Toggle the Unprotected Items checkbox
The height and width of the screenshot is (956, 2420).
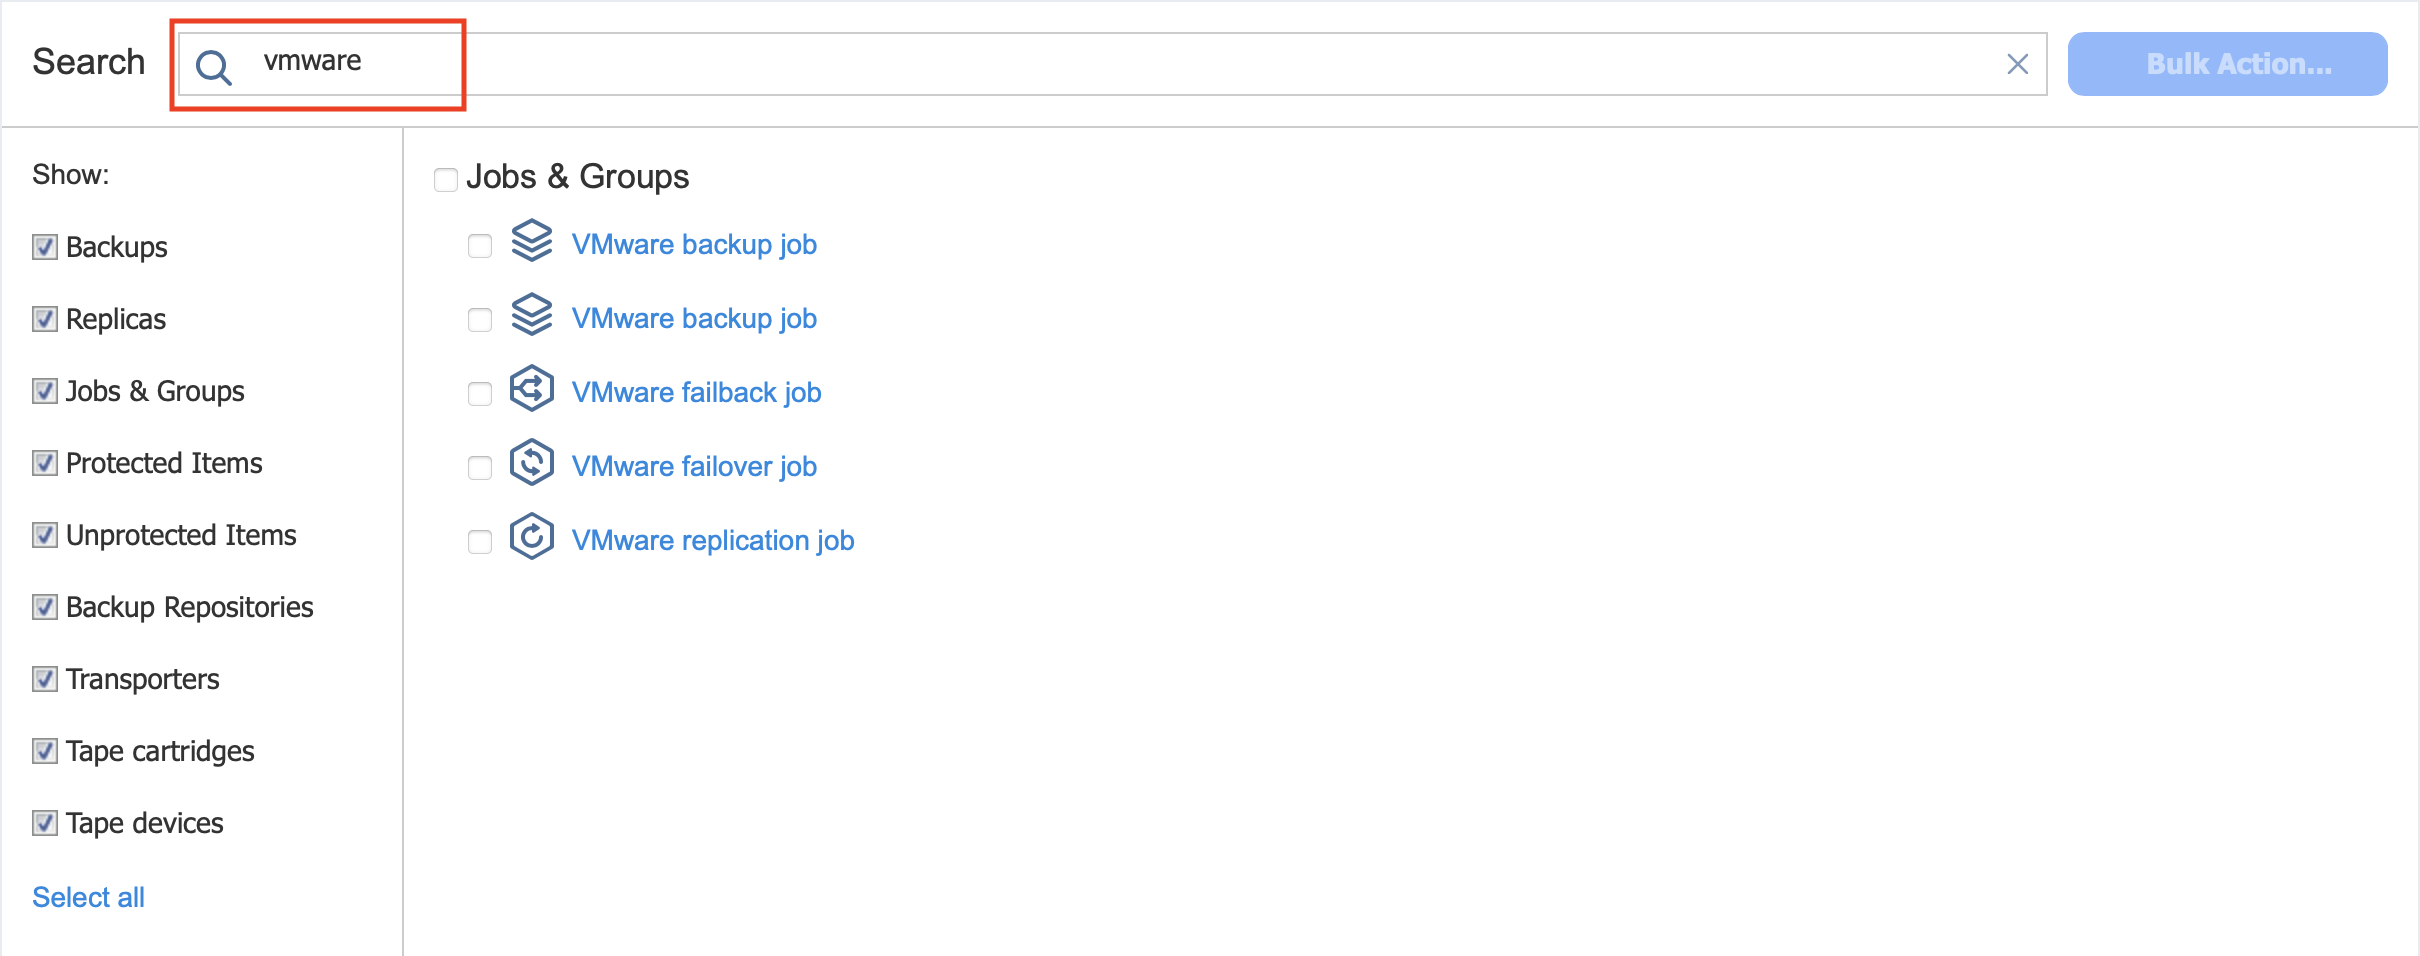pyautogui.click(x=45, y=535)
